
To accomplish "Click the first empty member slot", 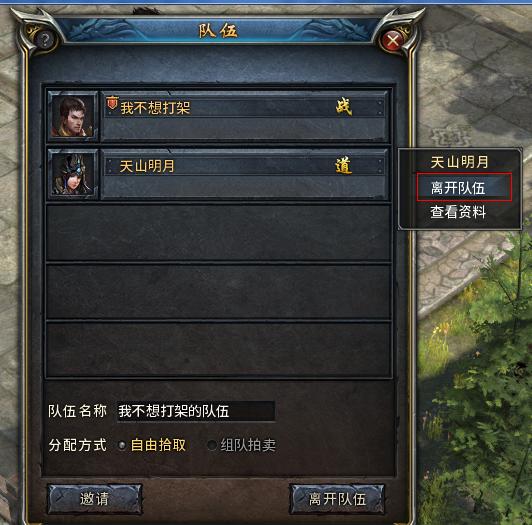I will pyautogui.click(x=219, y=232).
